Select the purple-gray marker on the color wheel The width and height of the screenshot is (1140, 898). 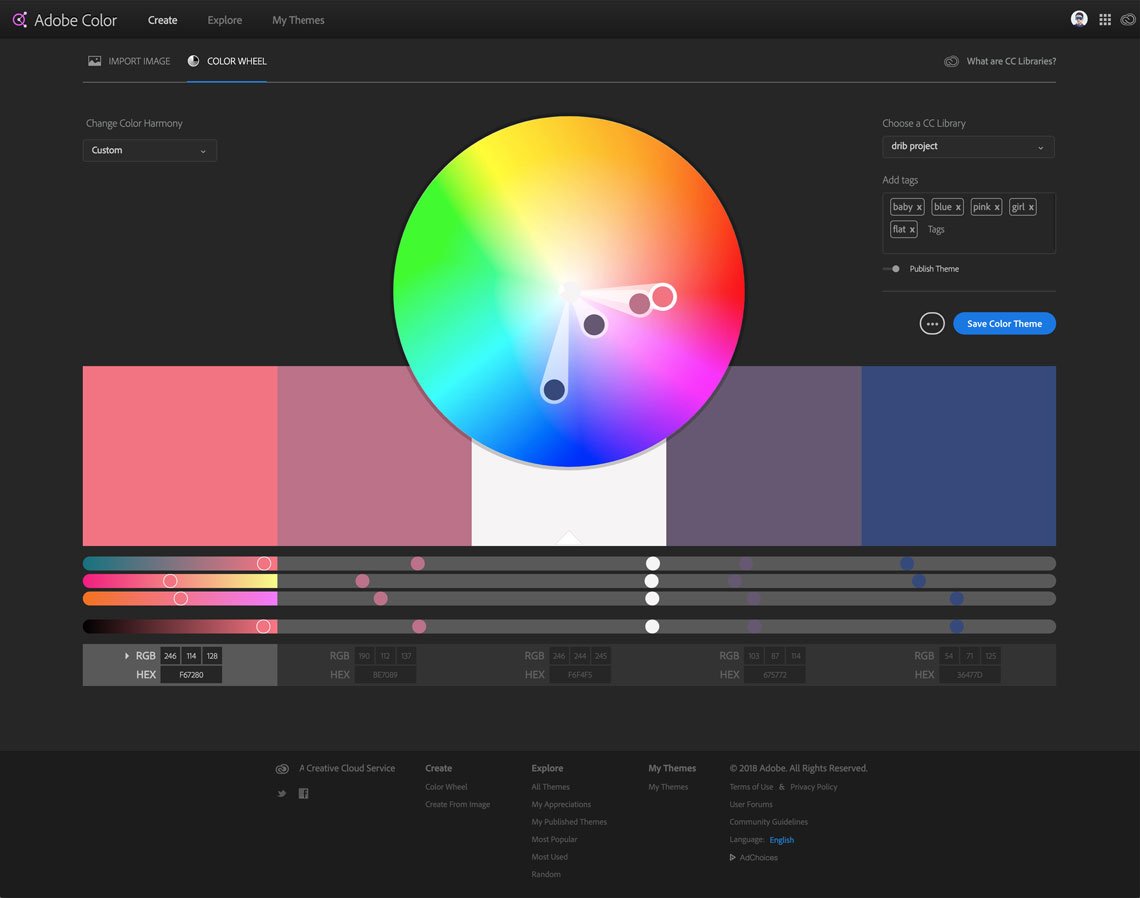594,324
